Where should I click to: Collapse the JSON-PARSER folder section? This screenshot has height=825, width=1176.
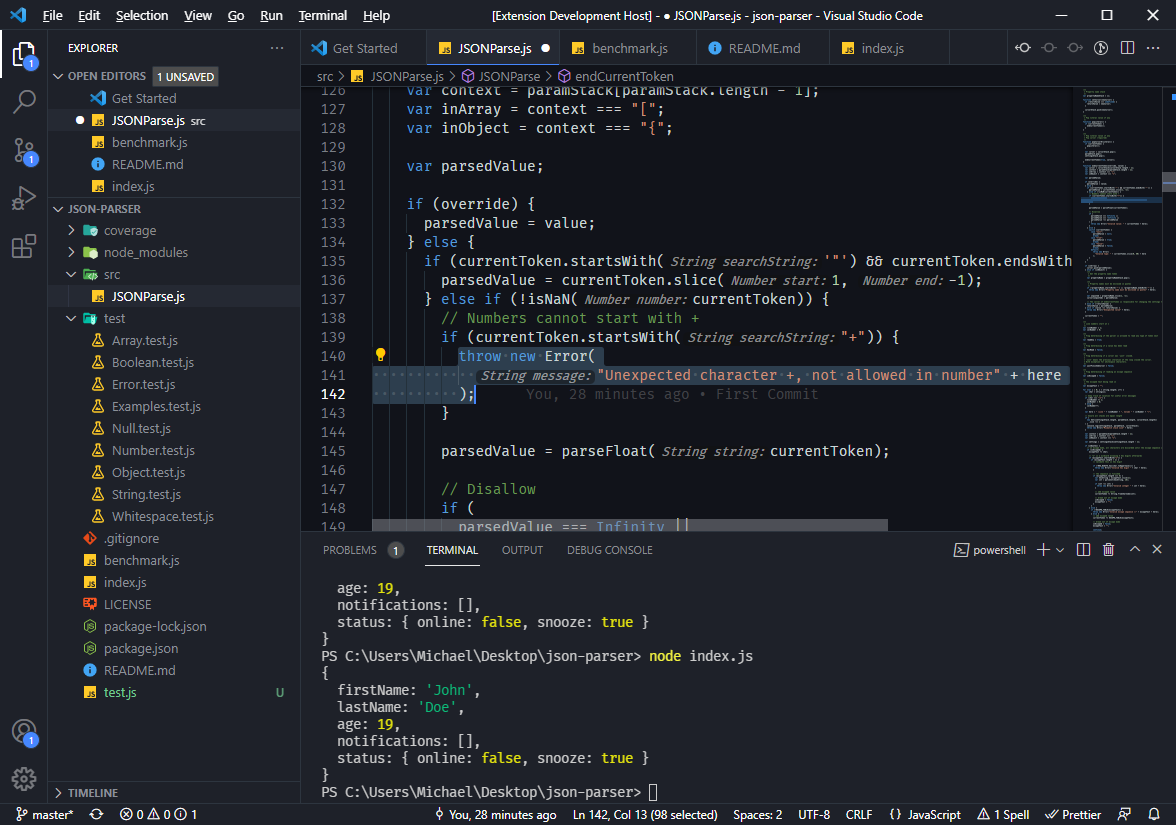pyautogui.click(x=58, y=209)
